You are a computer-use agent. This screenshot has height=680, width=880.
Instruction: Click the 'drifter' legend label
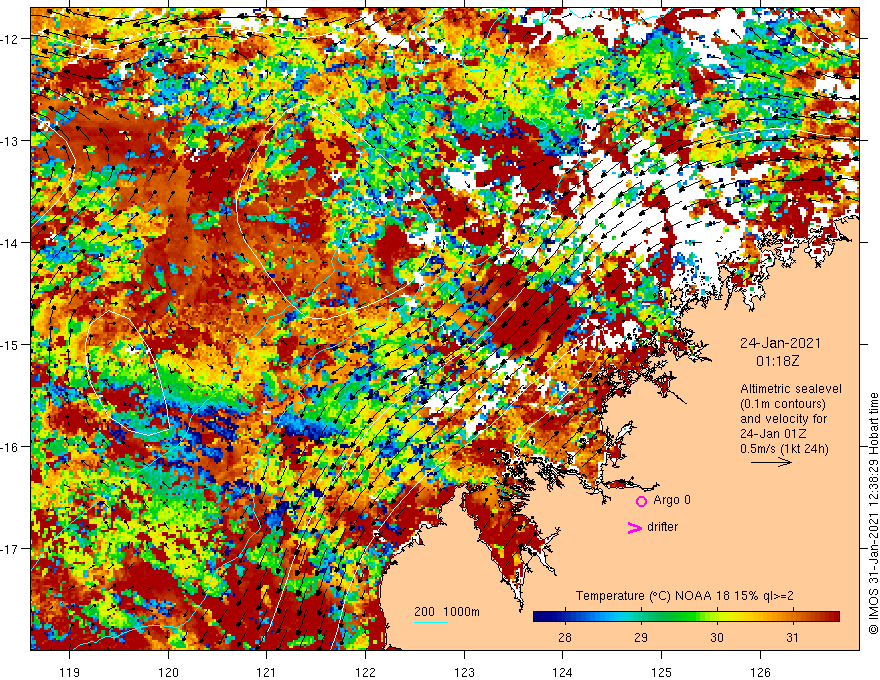[662, 527]
